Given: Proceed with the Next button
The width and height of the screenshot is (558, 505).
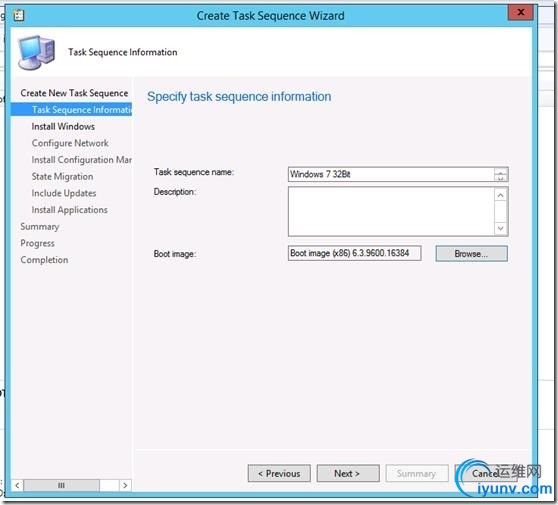Looking at the screenshot, I should point(348,473).
